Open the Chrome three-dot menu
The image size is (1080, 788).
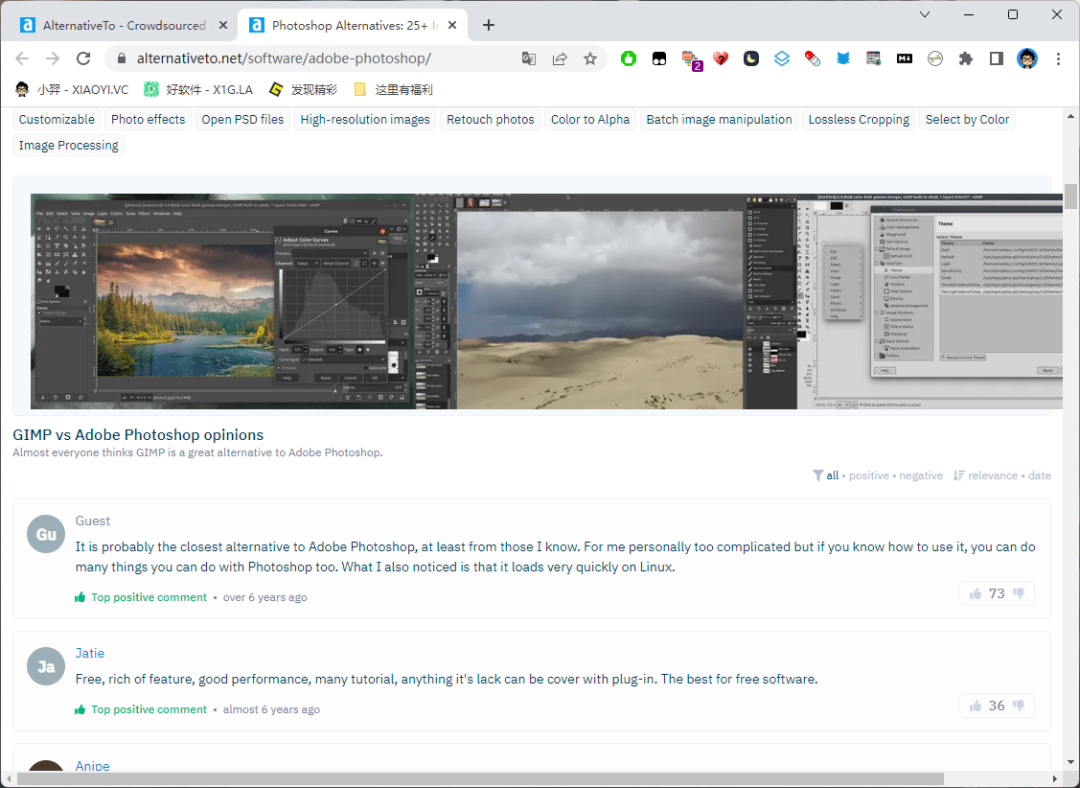tap(1058, 59)
